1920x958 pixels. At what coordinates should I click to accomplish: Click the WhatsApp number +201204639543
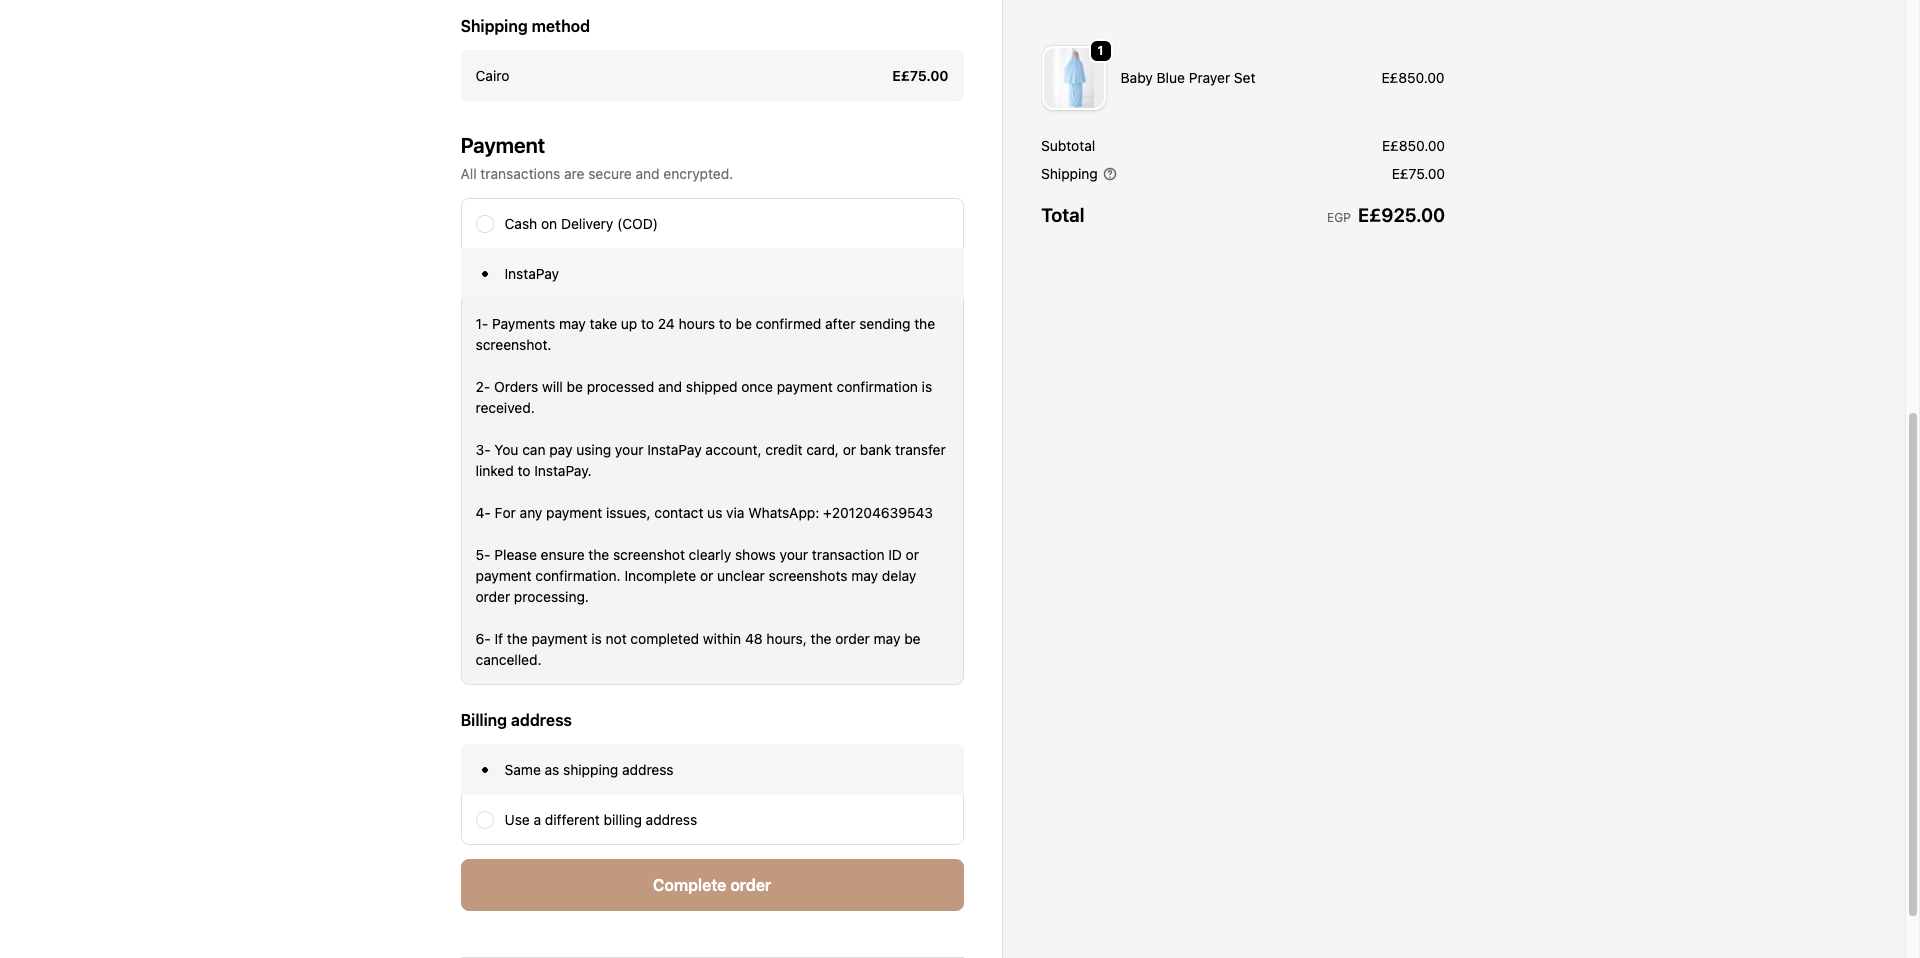click(x=878, y=513)
